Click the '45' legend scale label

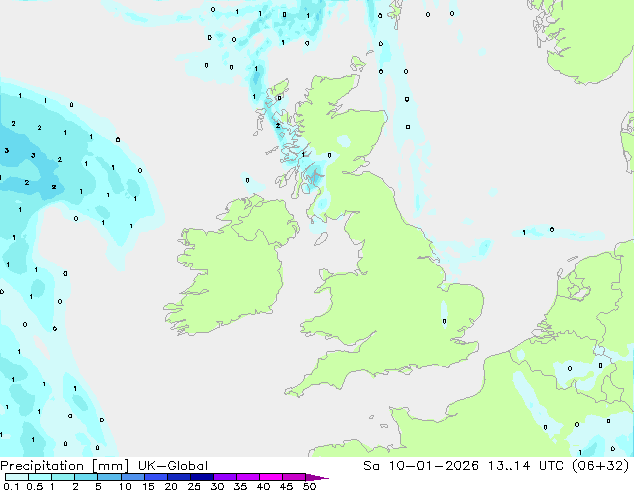tap(286, 486)
